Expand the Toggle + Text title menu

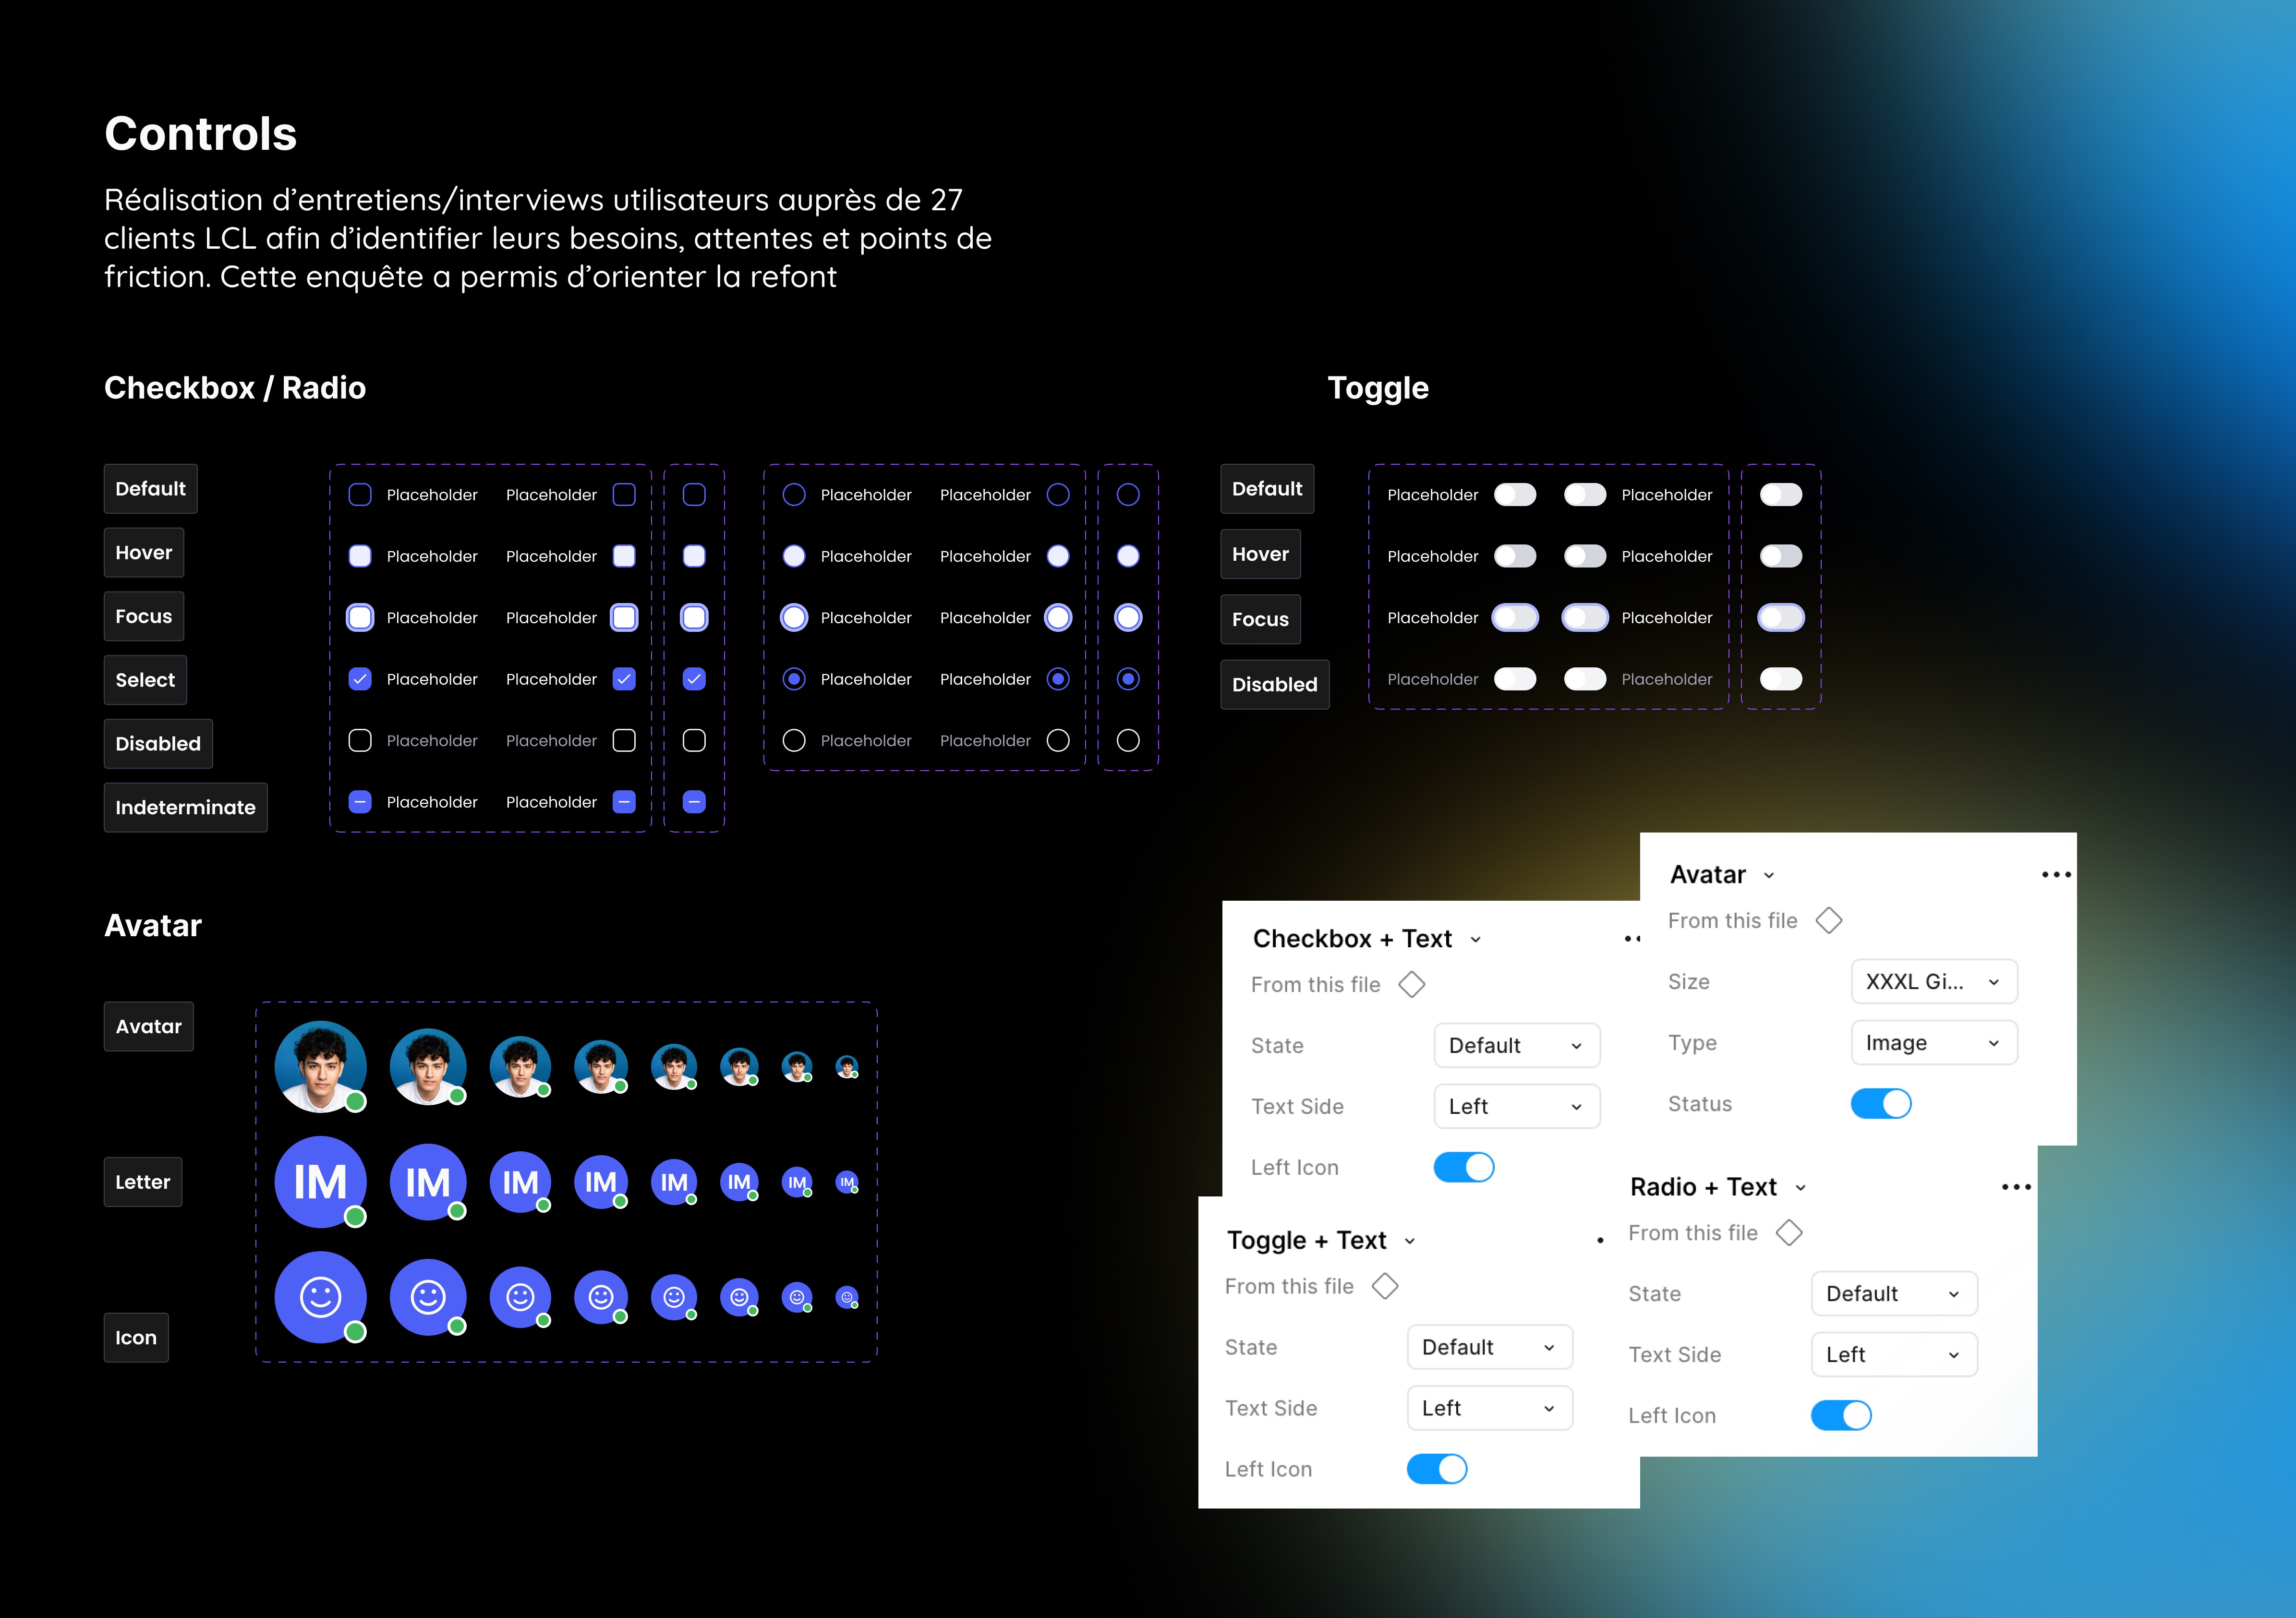pyautogui.click(x=1410, y=1241)
